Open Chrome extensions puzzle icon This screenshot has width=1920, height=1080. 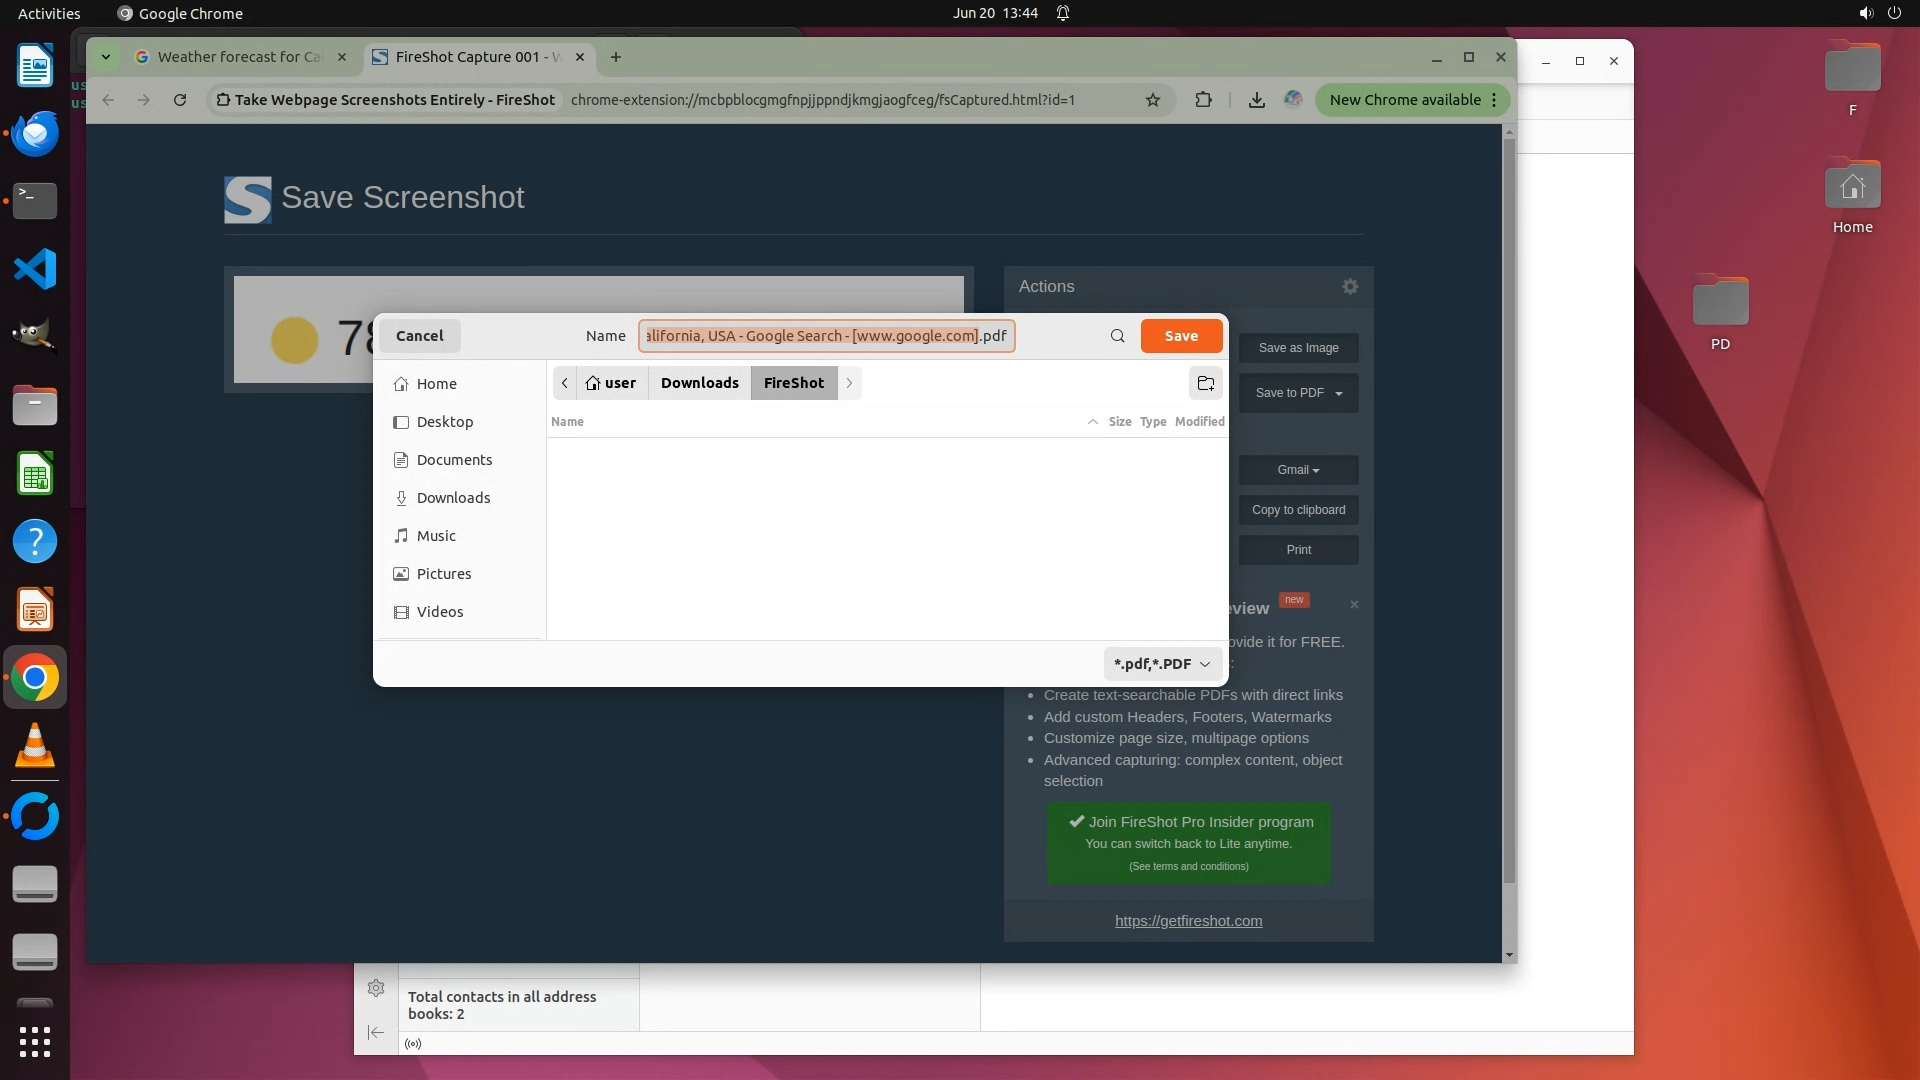1204,100
